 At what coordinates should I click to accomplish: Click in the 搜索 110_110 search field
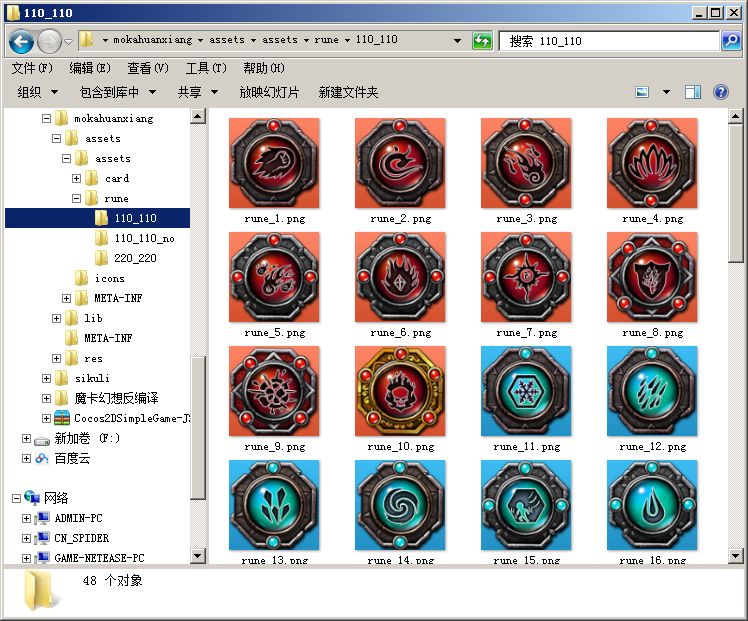pos(609,41)
